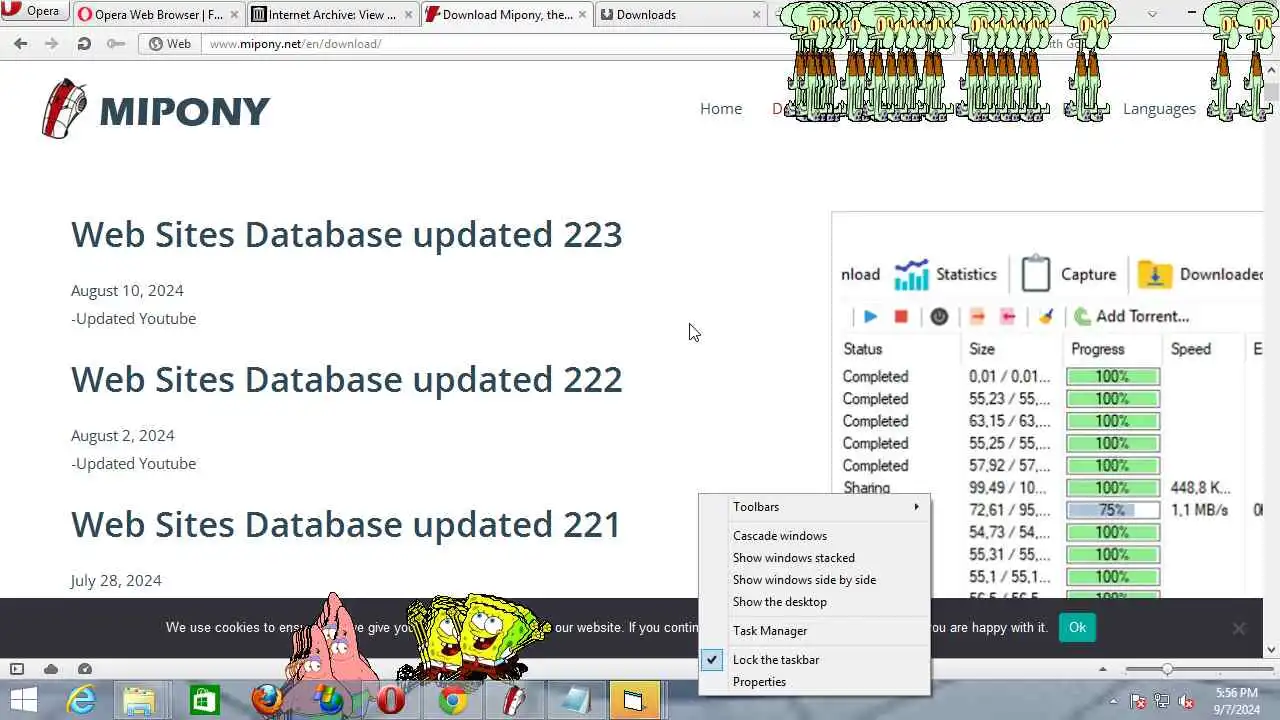Click the Opera Link cloud icon
This screenshot has height=720, width=1280.
pos(51,669)
